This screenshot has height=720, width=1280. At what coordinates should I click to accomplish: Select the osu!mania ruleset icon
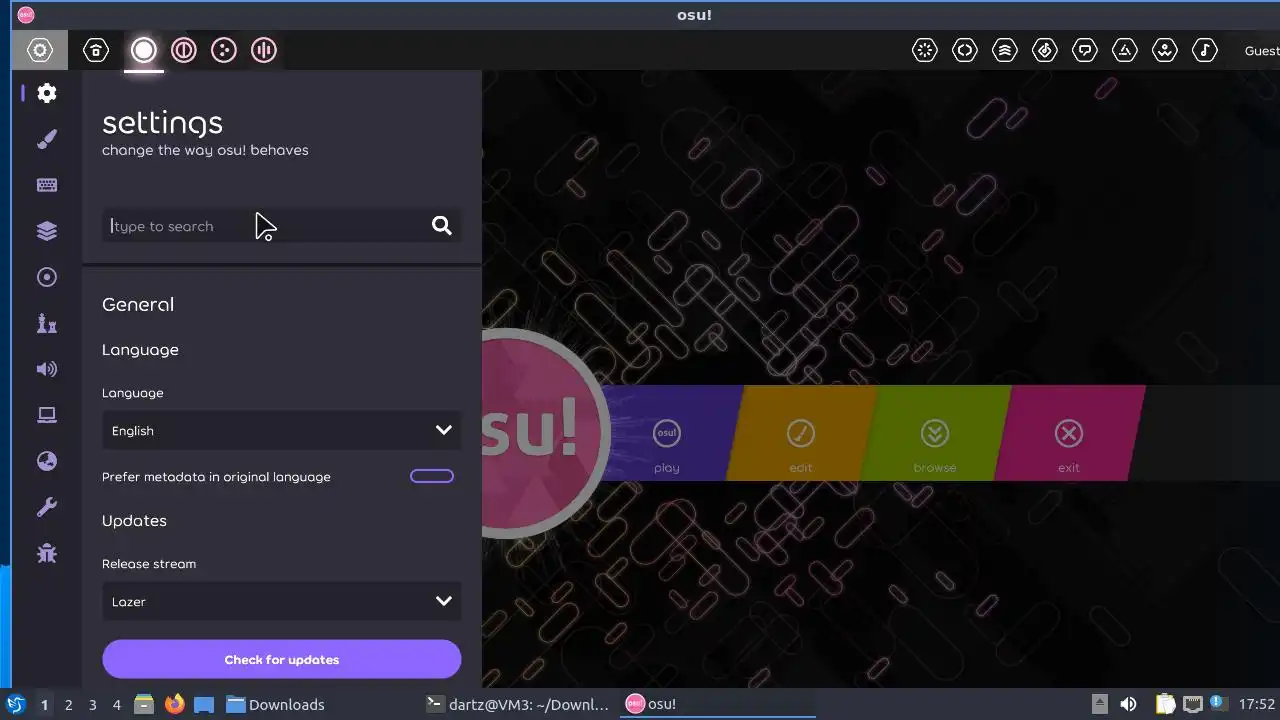[264, 50]
